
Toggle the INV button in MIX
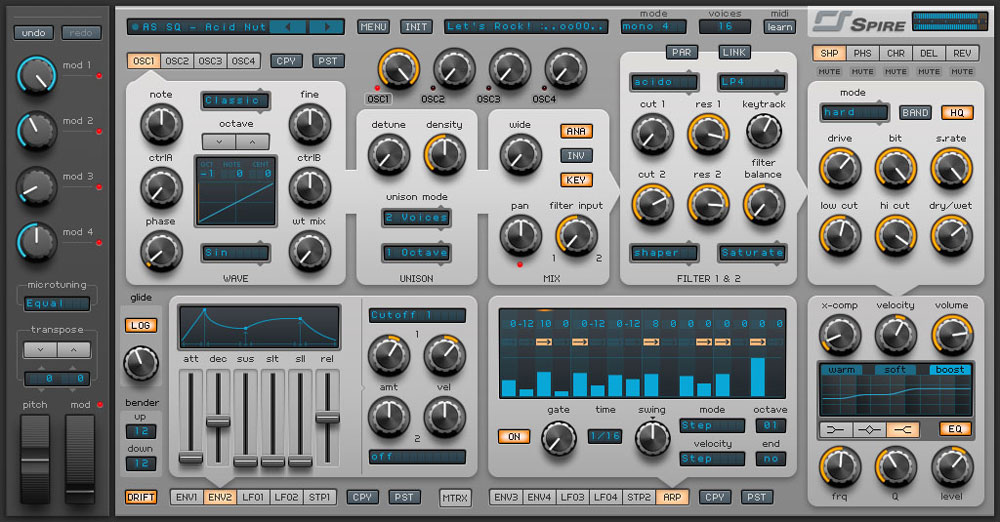(576, 156)
